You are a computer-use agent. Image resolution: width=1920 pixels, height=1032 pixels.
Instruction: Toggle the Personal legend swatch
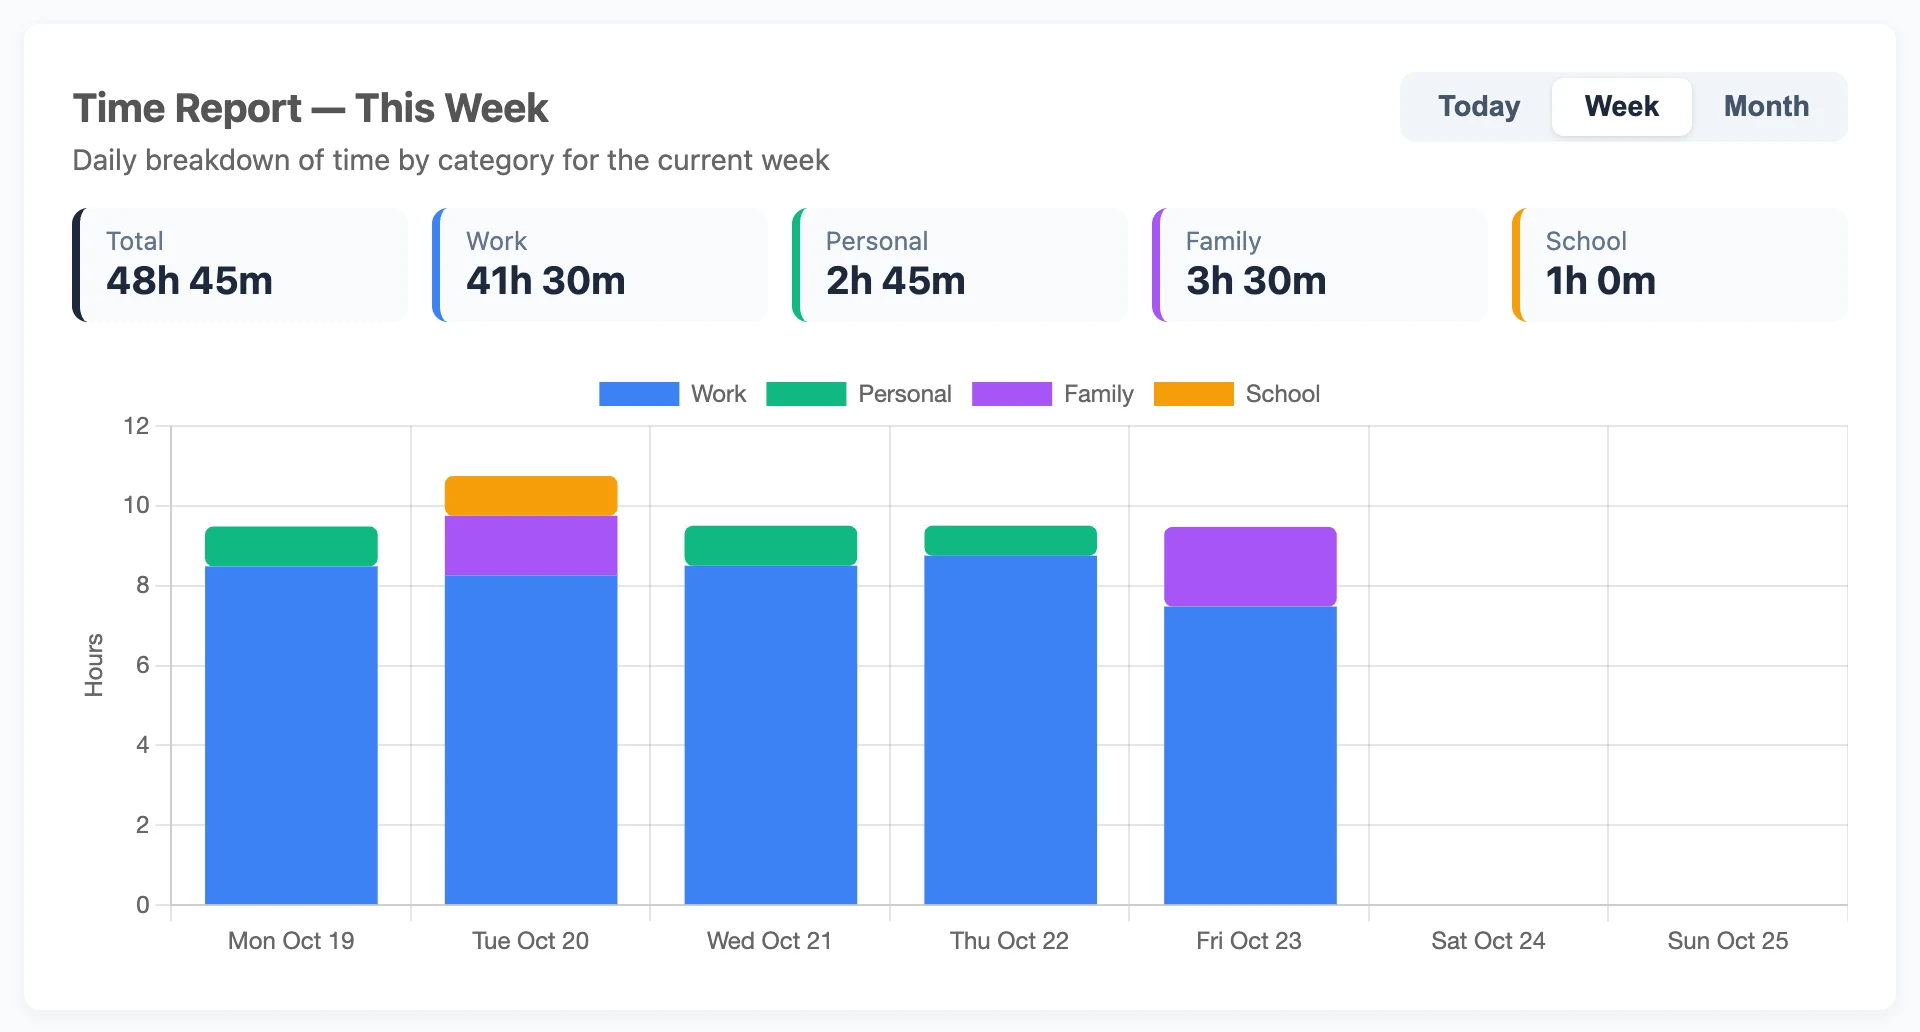[806, 394]
